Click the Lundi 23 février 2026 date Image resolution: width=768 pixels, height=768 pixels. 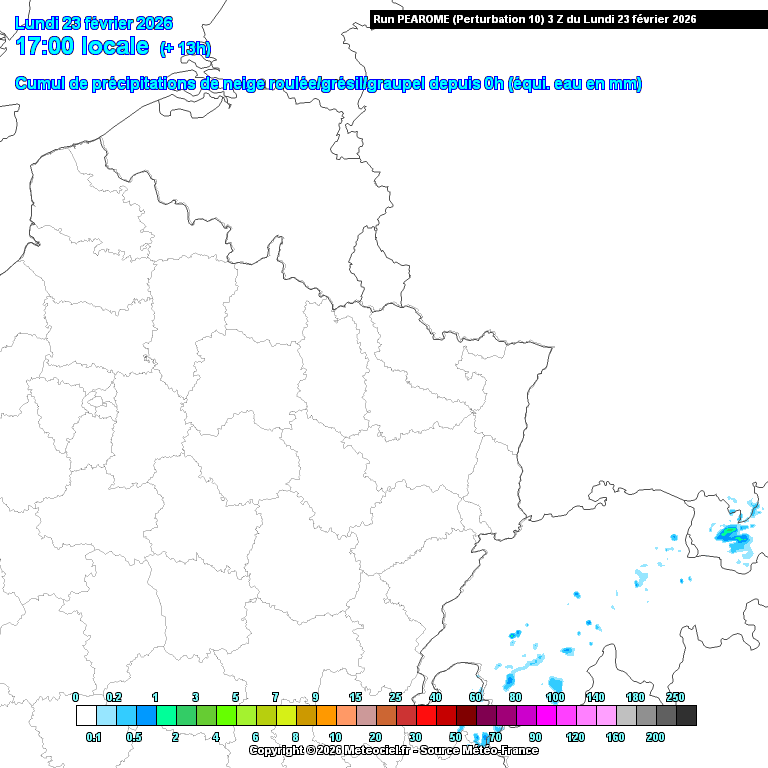(93, 23)
